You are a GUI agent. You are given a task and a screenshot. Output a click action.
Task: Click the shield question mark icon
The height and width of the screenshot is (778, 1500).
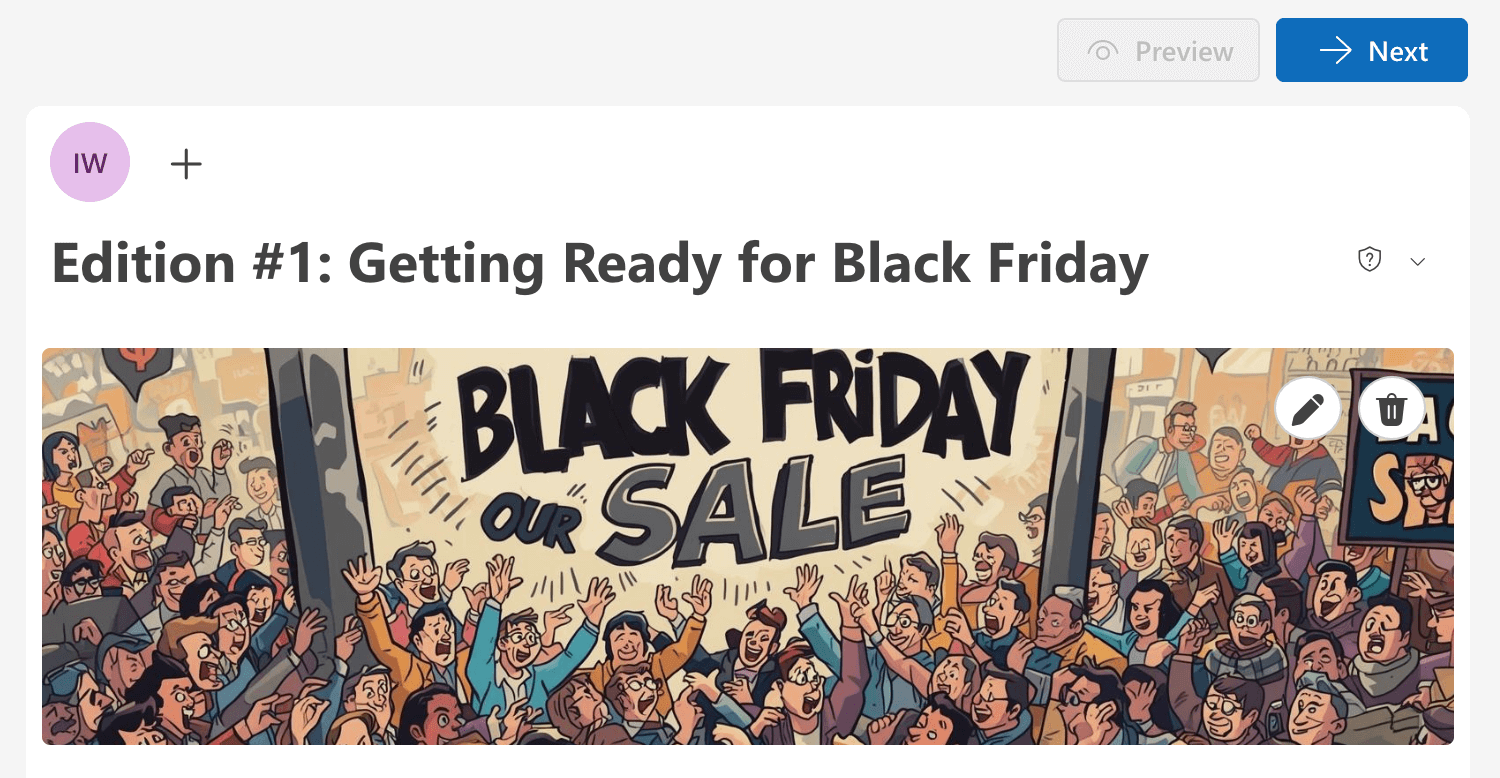[x=1369, y=260]
